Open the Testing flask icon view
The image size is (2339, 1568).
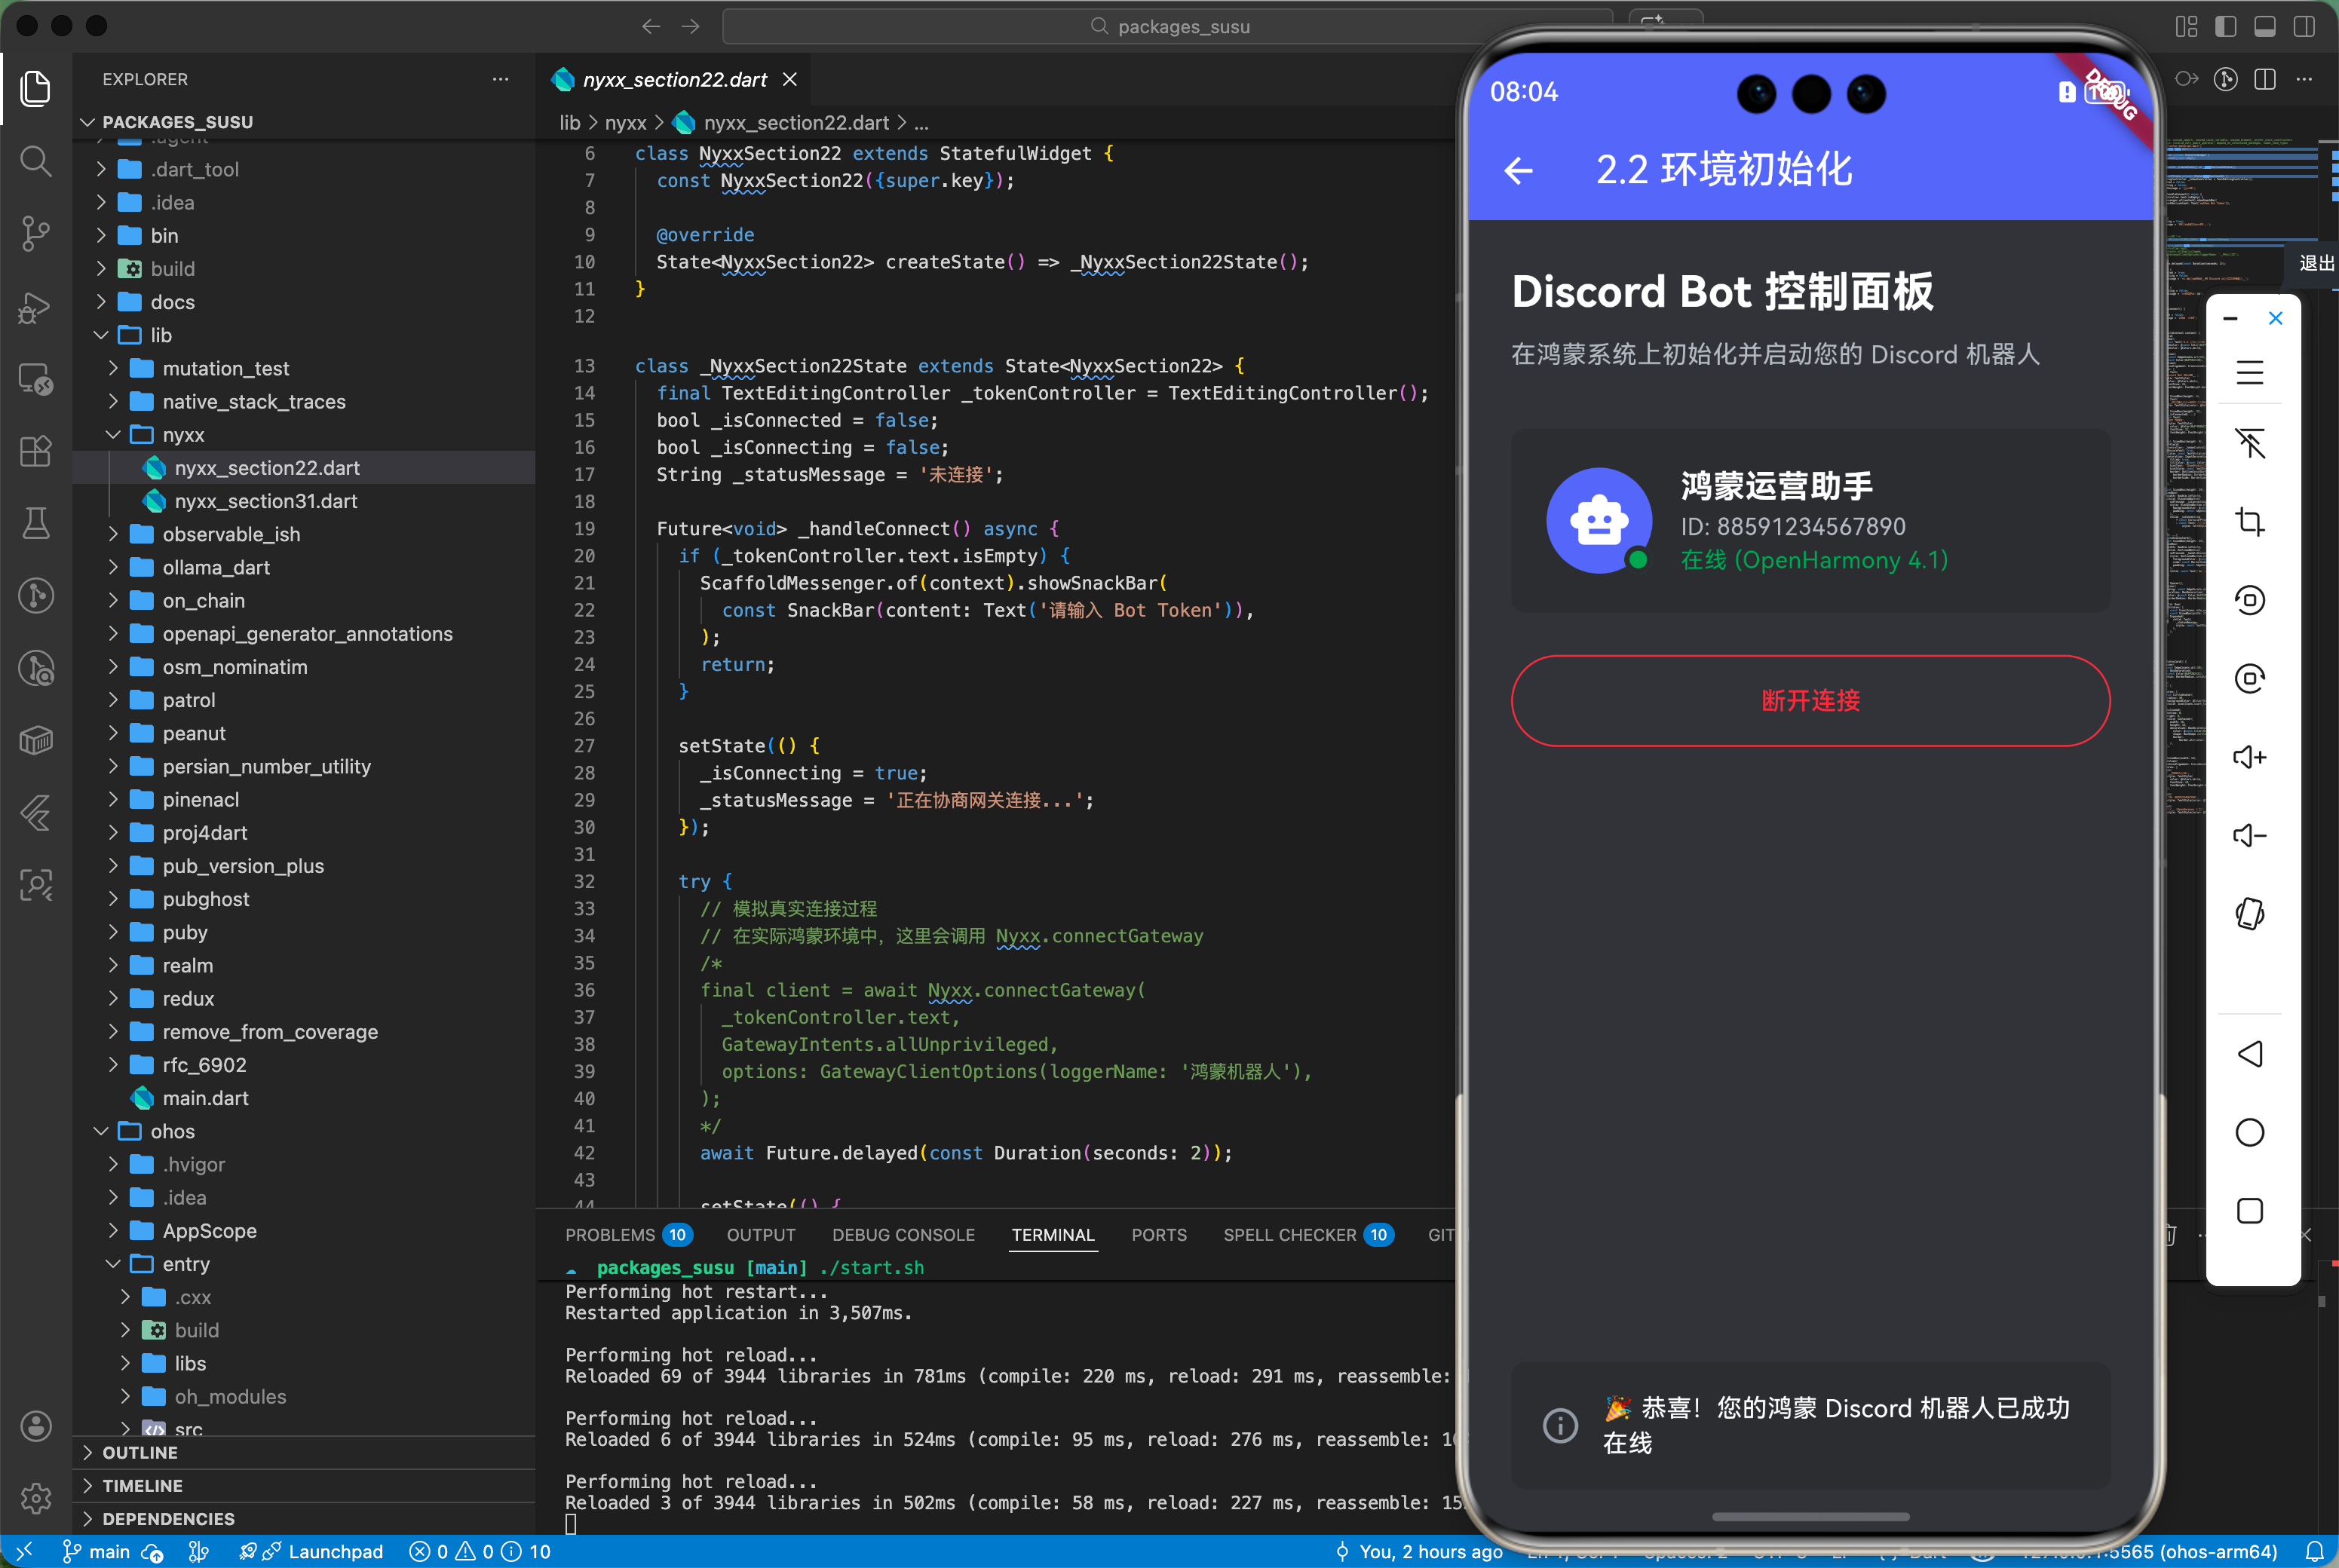tap(36, 523)
